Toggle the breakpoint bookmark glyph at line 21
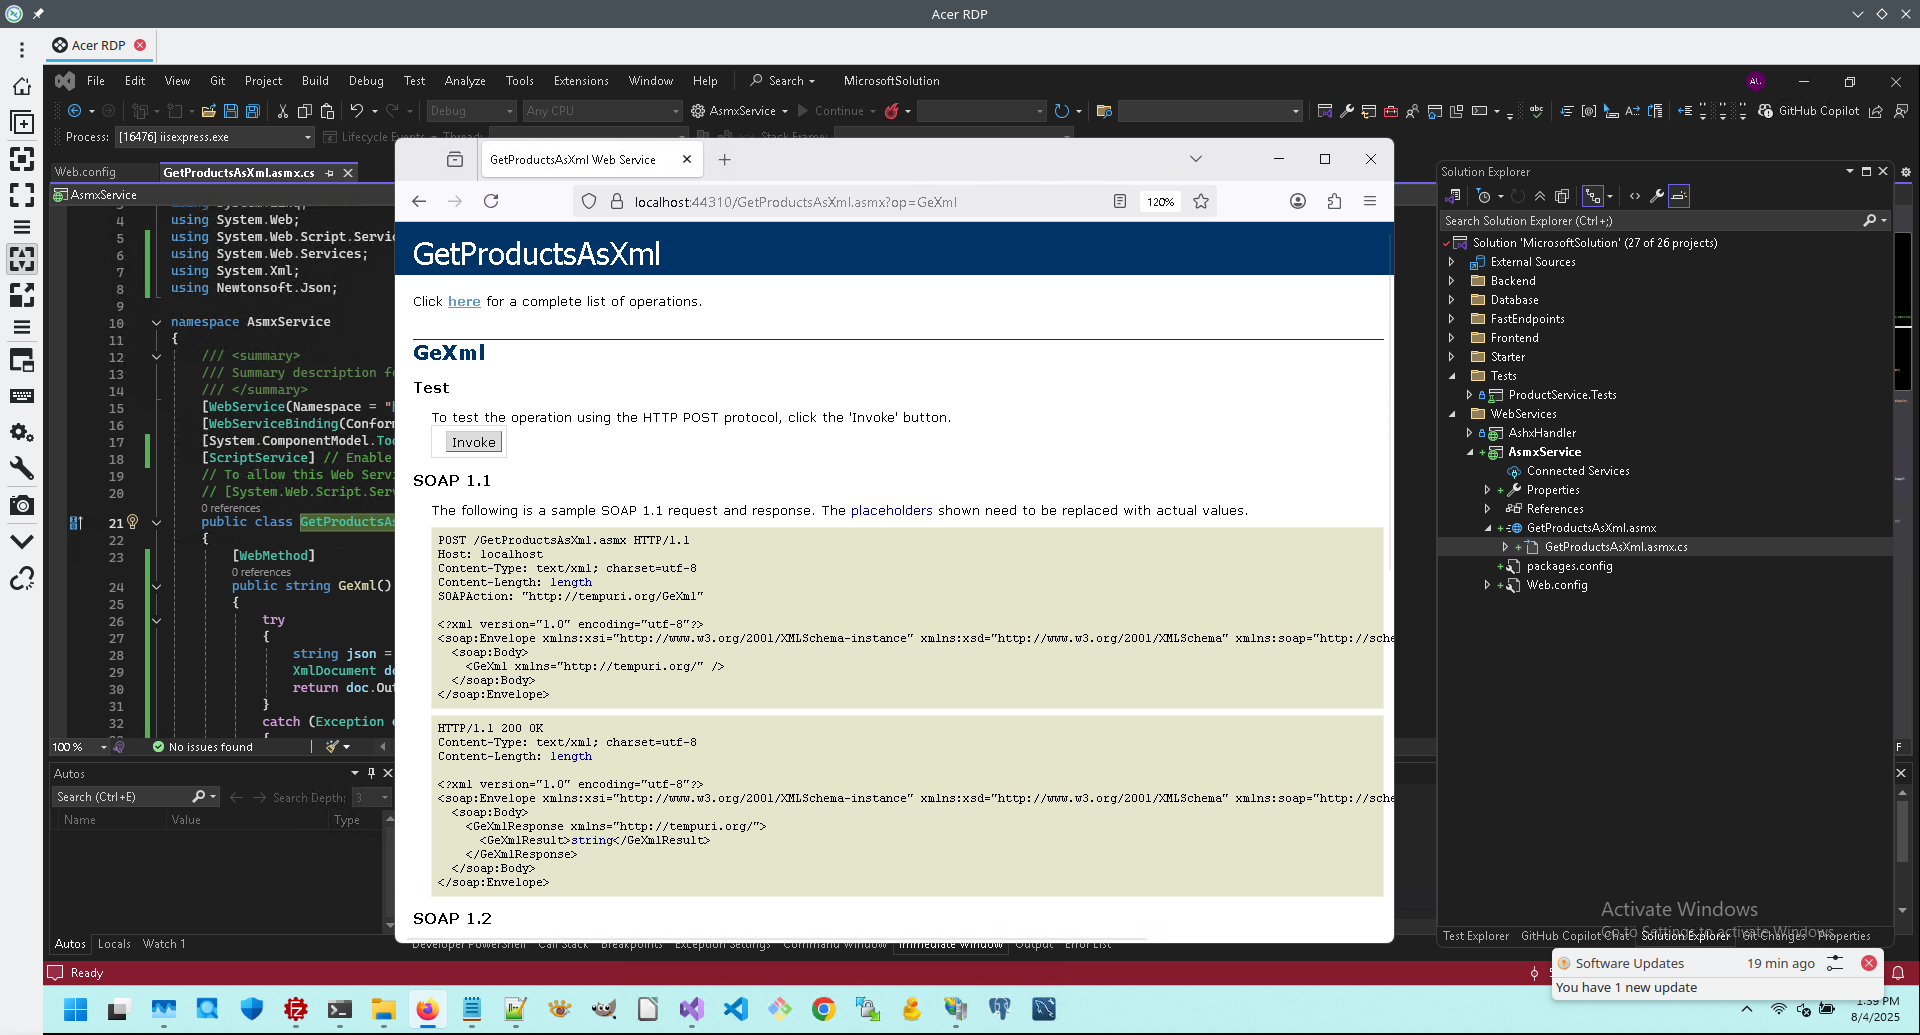The image size is (1920, 1035). (x=76, y=523)
